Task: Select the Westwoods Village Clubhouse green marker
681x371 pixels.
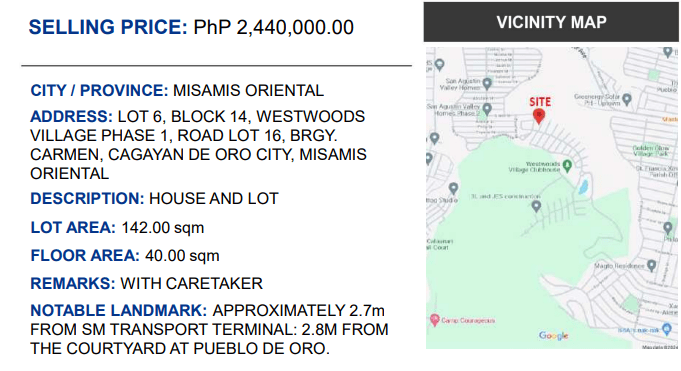Action: pyautogui.click(x=567, y=166)
